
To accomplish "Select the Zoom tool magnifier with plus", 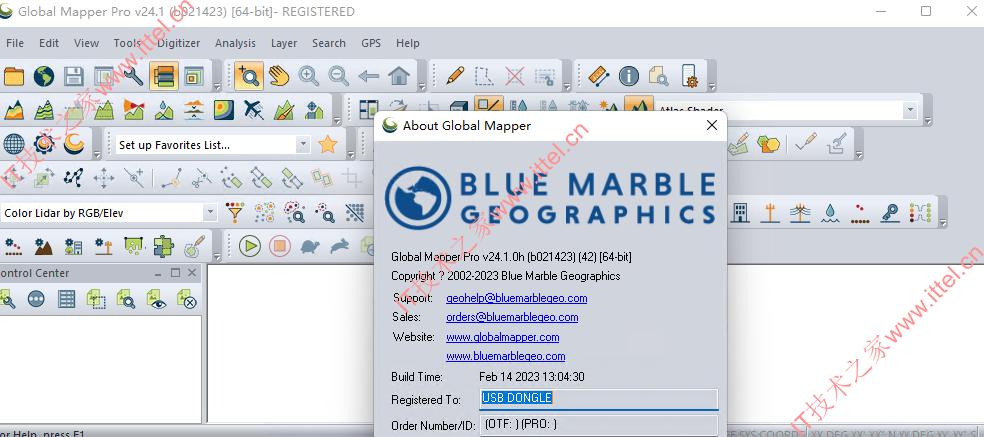I will point(249,77).
